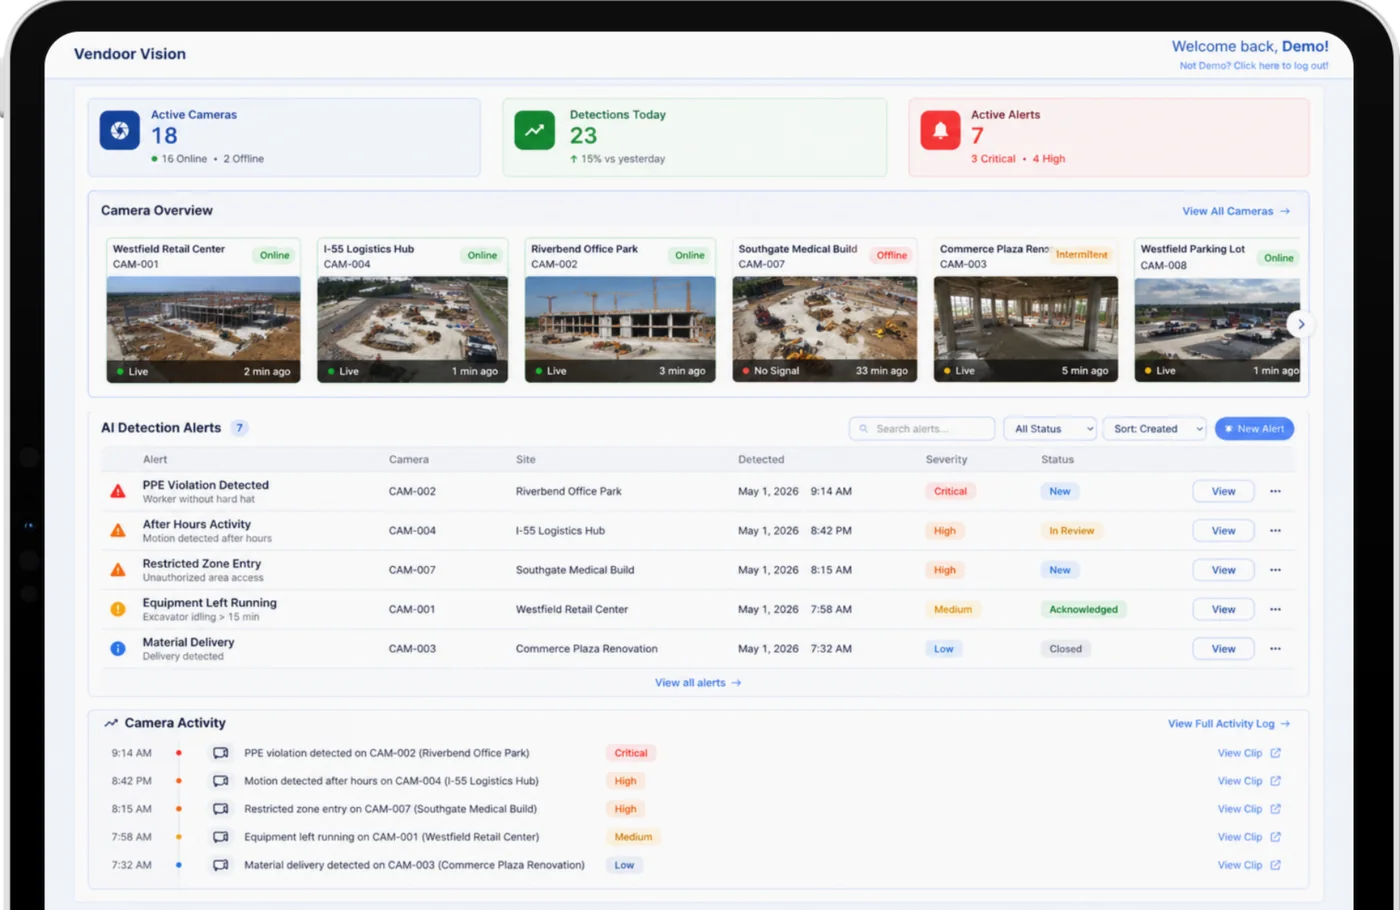Click the Severity column header
The width and height of the screenshot is (1400, 910).
946,460
